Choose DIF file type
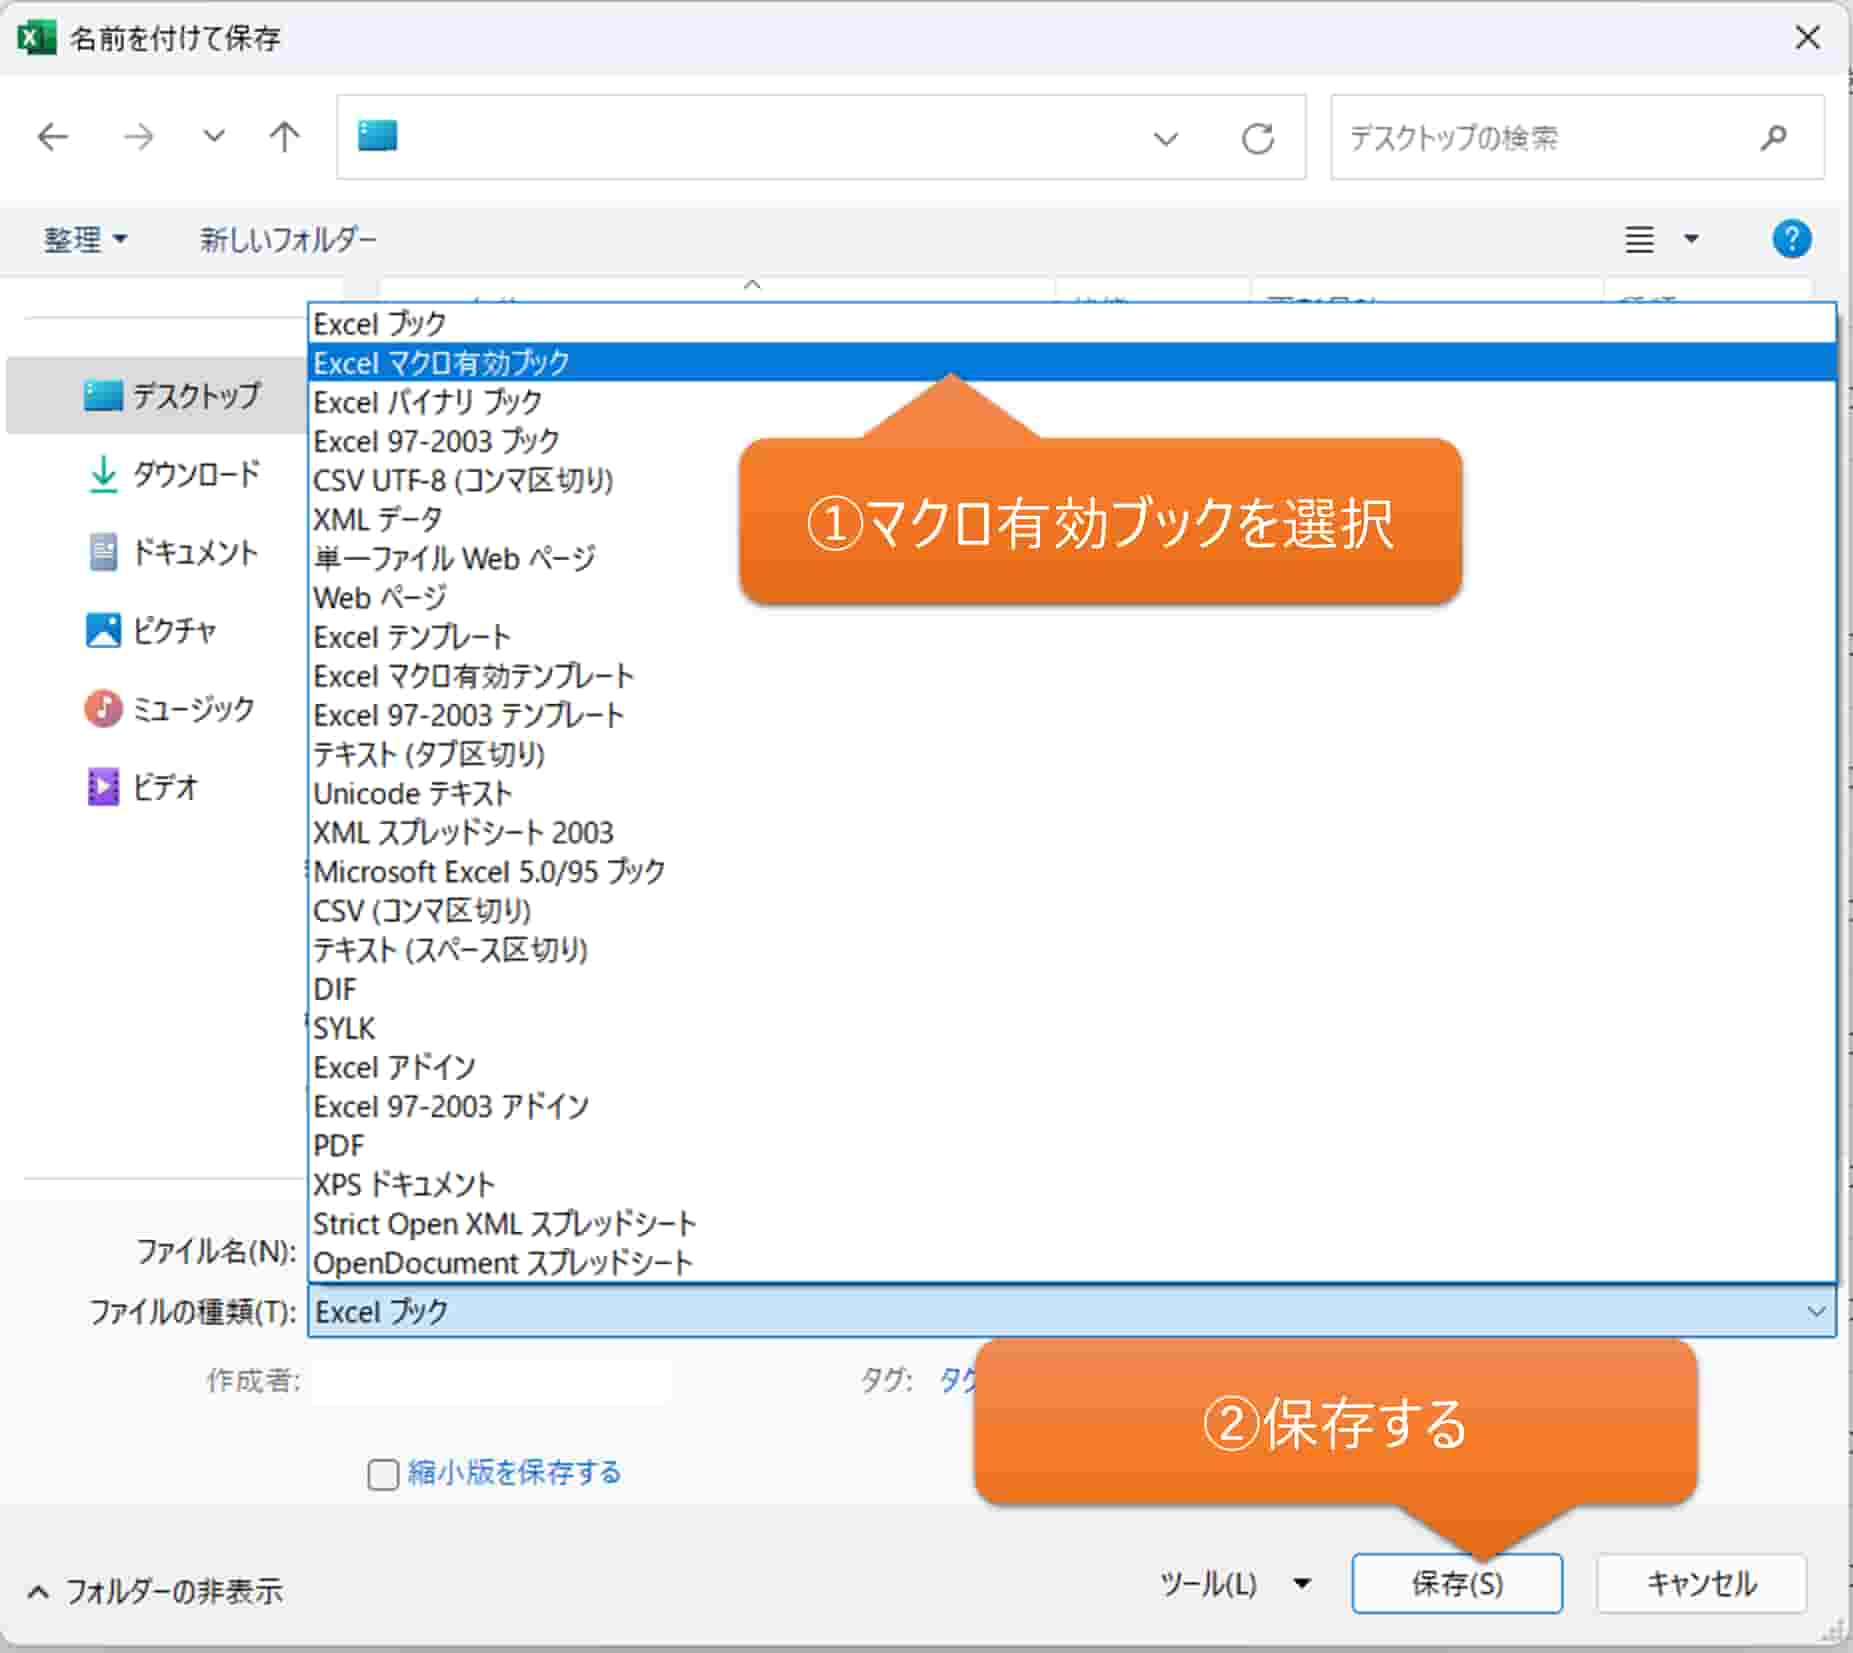 point(1072,989)
